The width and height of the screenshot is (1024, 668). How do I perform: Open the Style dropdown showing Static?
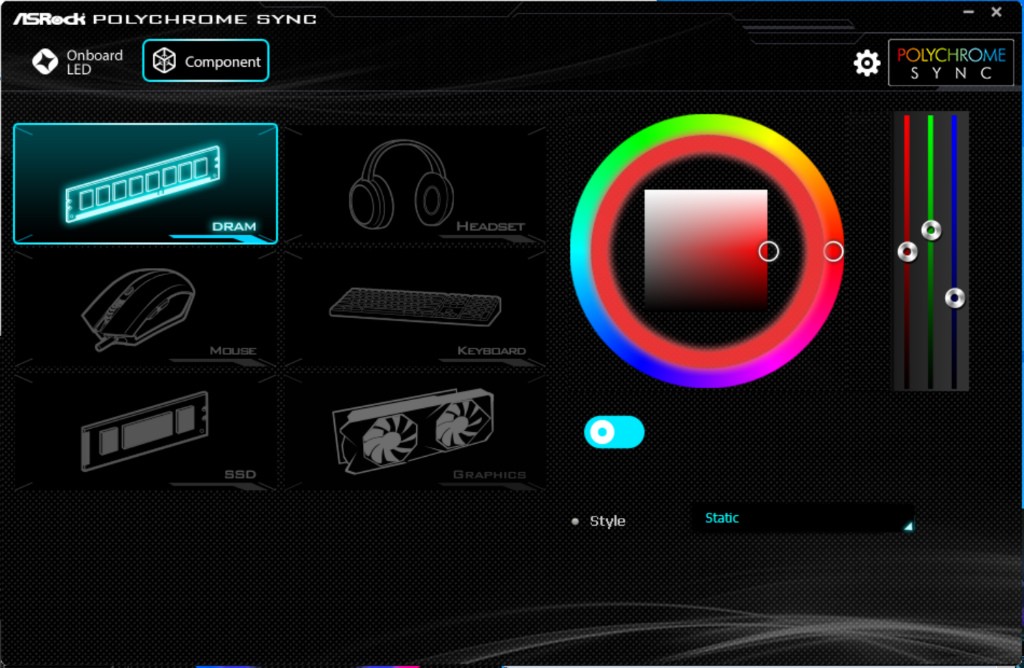point(803,518)
